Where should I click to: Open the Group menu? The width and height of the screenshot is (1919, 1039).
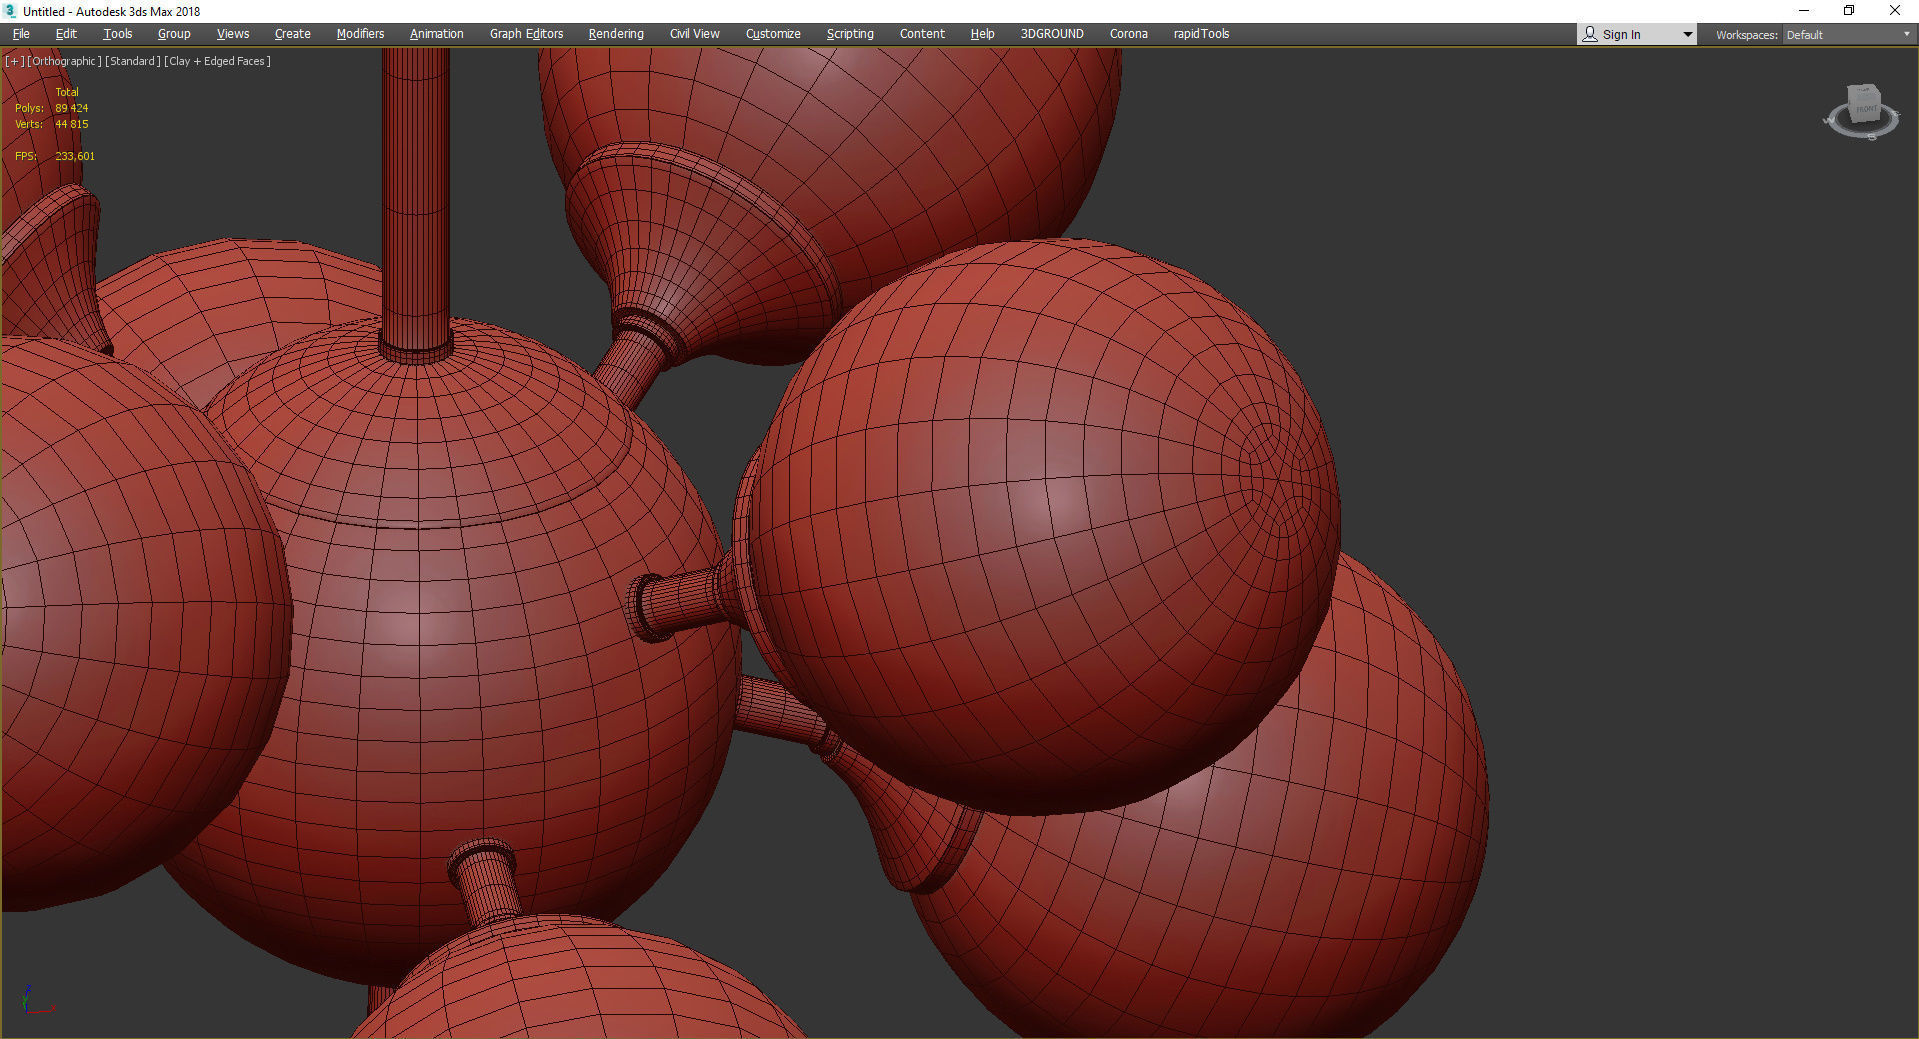point(174,34)
